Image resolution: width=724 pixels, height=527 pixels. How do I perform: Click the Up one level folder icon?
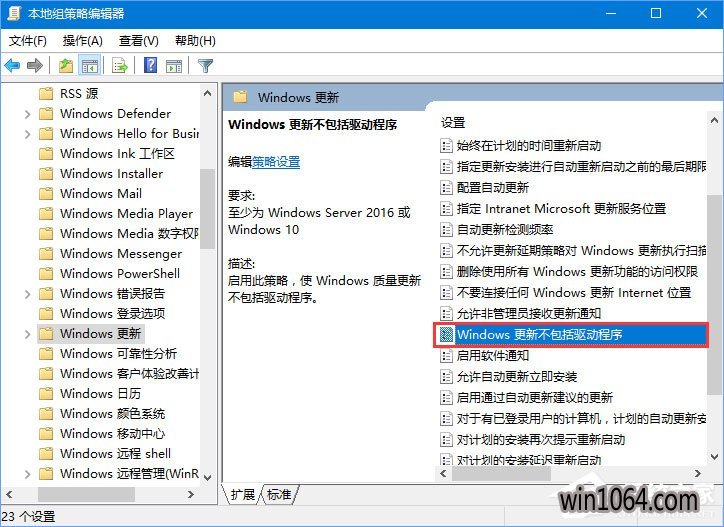point(66,66)
